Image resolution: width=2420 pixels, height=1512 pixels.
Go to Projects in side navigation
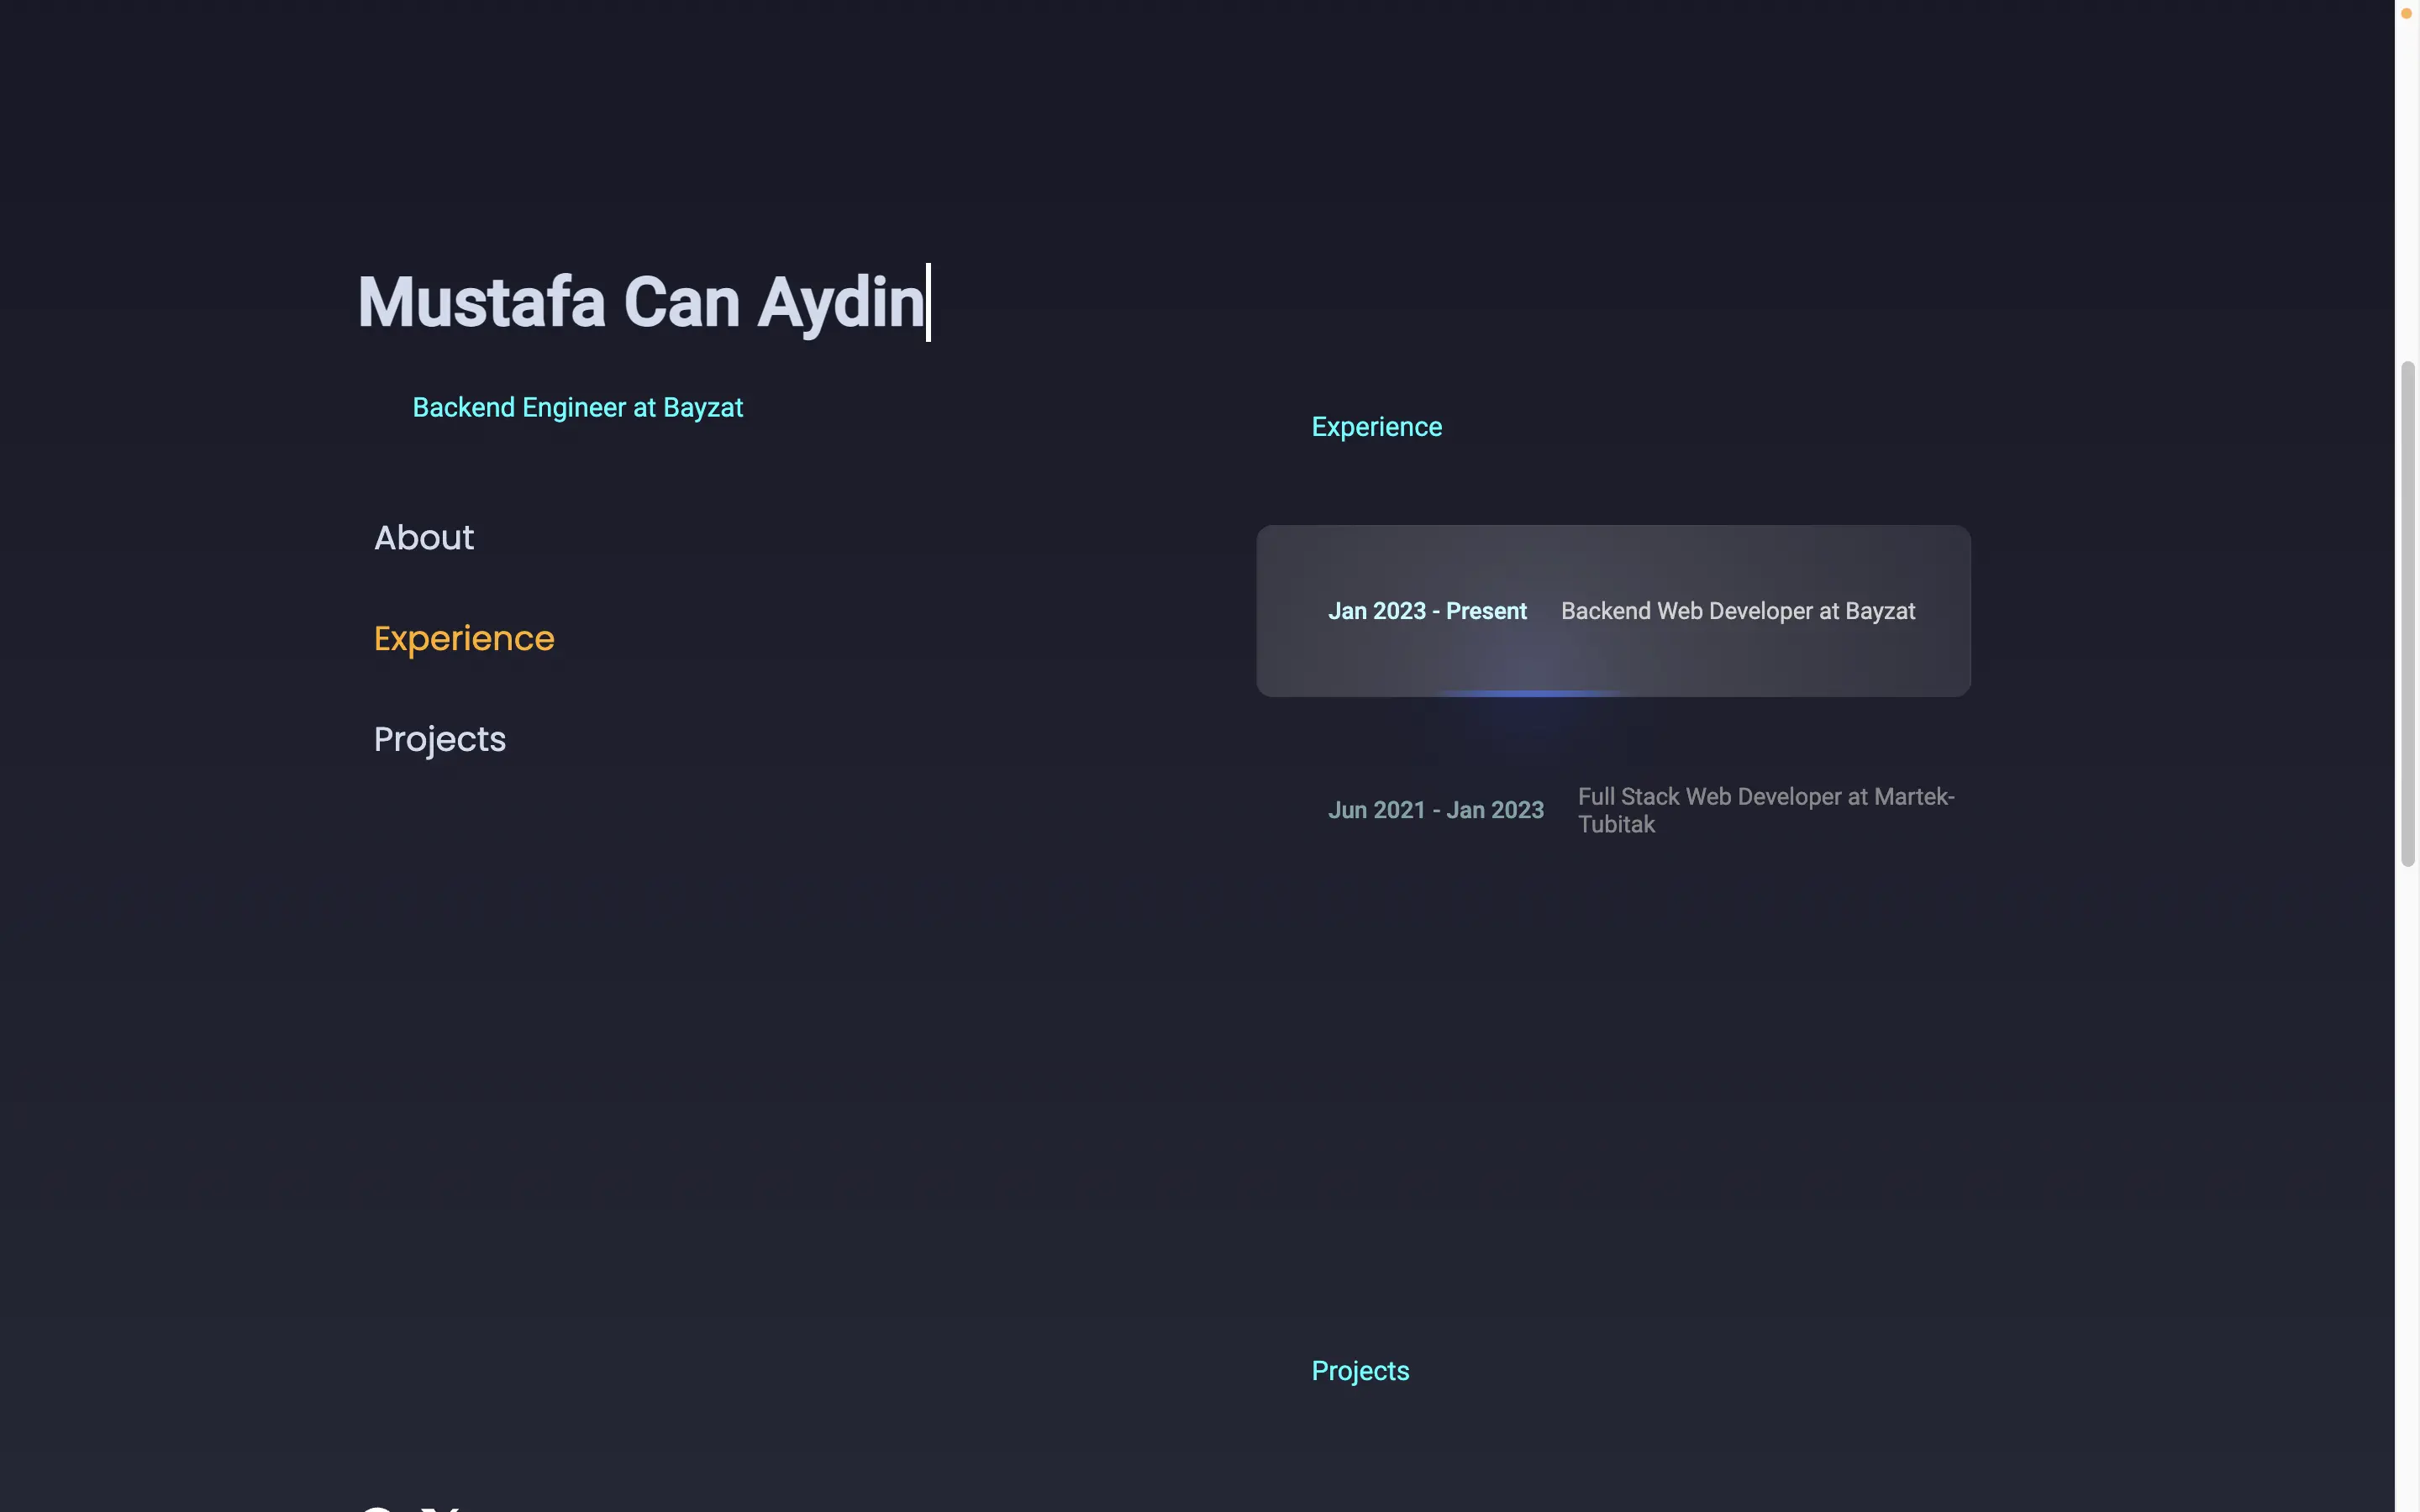pos(440,740)
